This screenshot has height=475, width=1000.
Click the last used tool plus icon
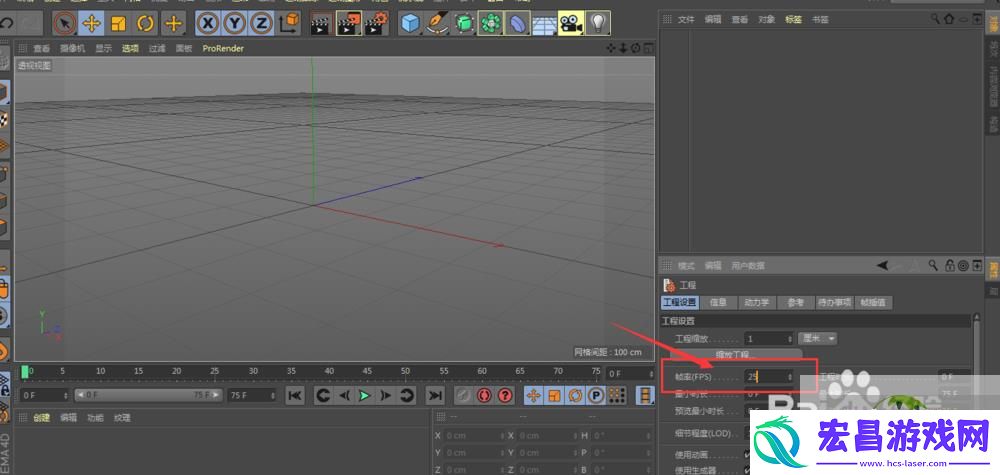173,24
